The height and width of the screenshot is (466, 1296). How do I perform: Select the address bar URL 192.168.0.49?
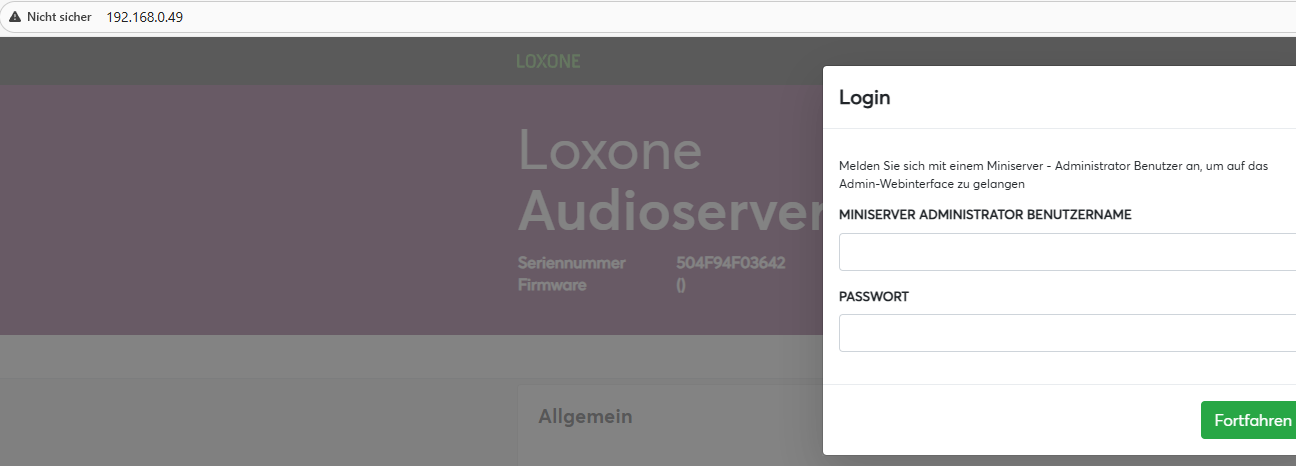click(x=144, y=17)
